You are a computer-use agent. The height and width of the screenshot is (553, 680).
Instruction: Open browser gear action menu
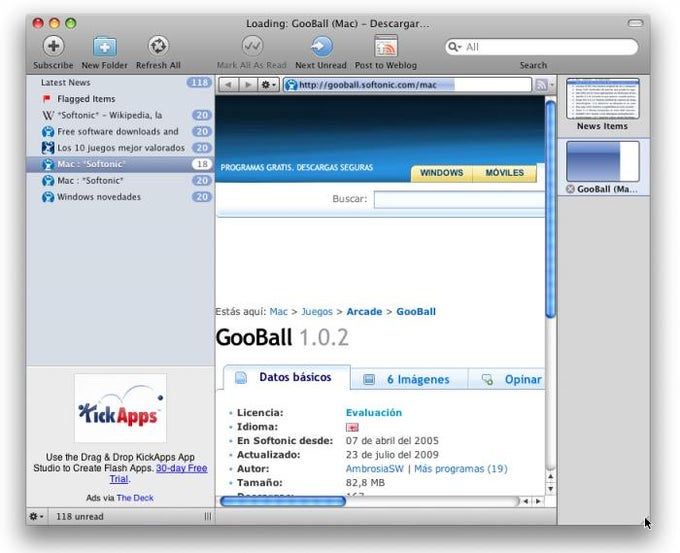click(x=268, y=85)
